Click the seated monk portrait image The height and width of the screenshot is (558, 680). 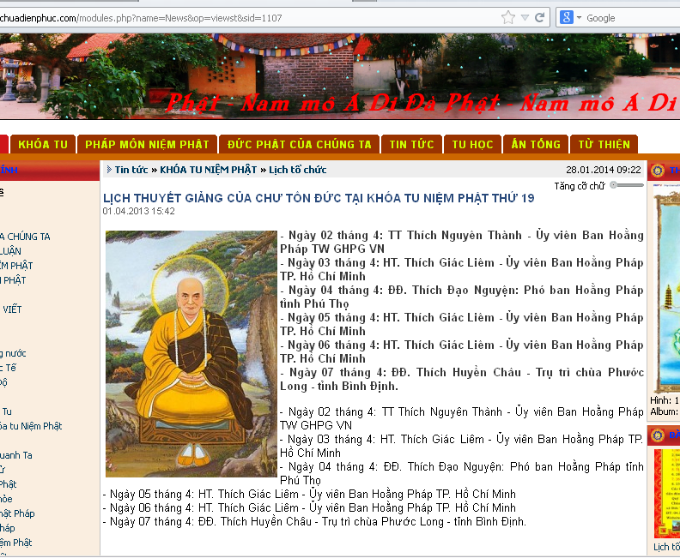(191, 354)
